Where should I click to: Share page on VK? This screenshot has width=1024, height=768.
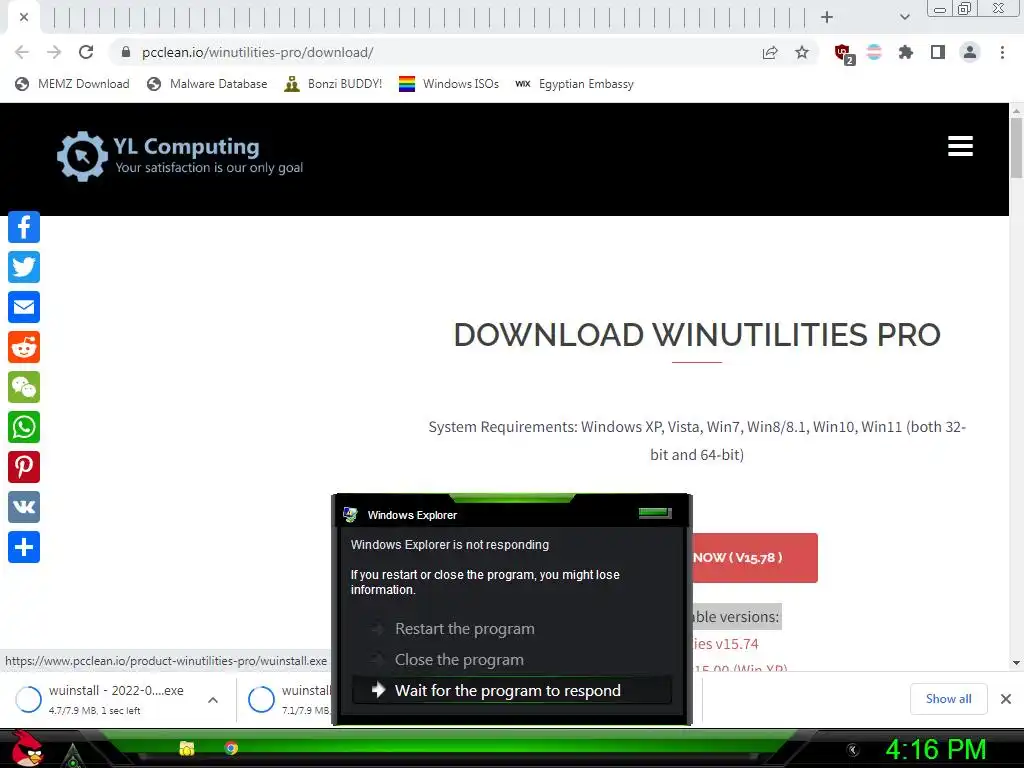(x=24, y=507)
